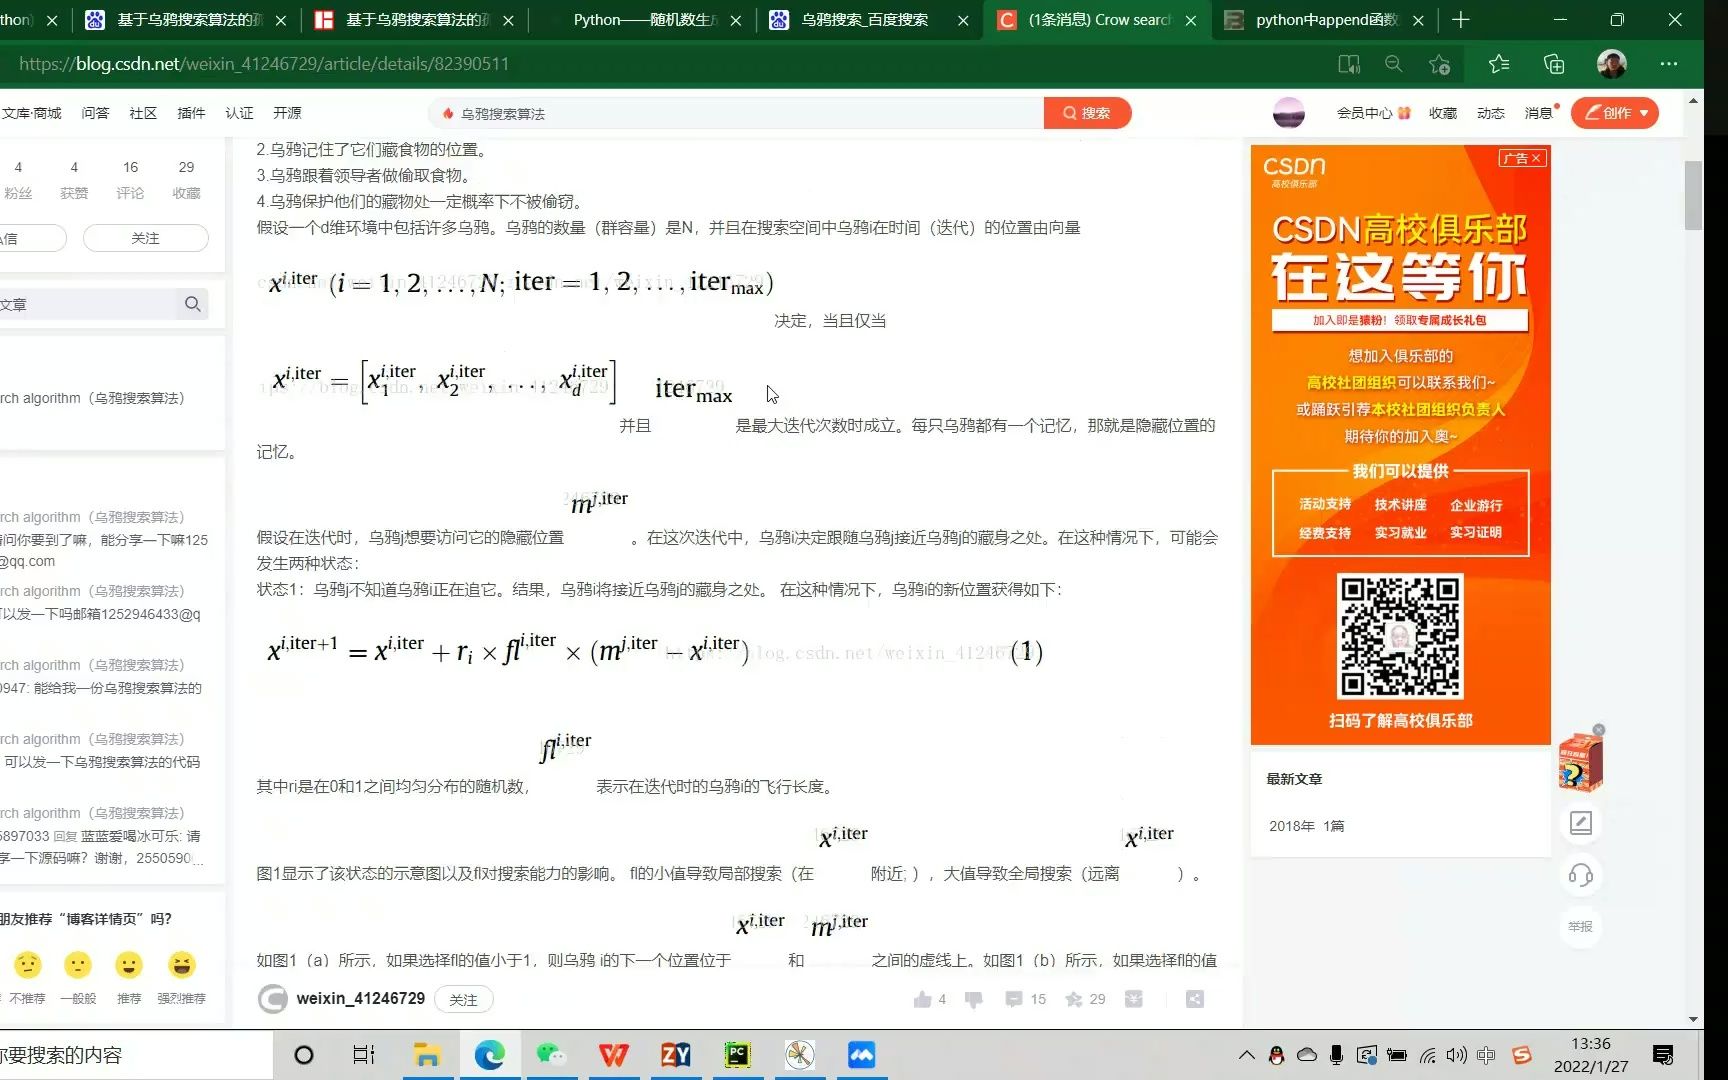
Task: Toggle favorite star icon showing 29
Action: click(1074, 999)
